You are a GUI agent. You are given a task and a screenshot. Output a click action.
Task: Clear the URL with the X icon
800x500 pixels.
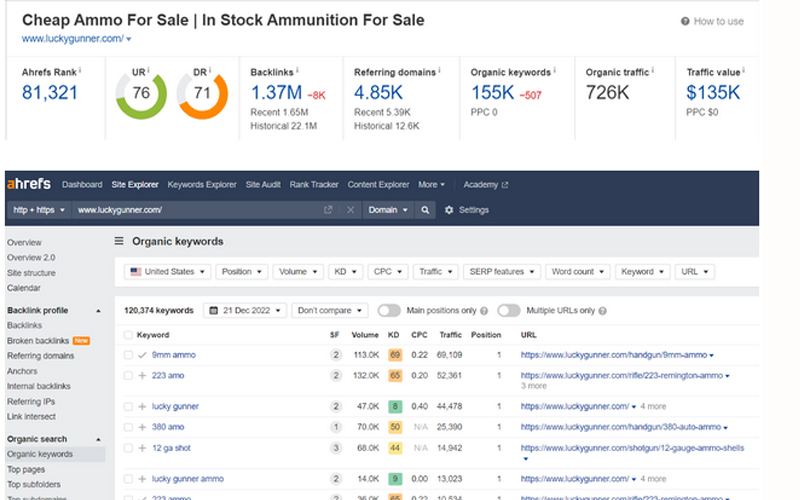[x=351, y=210]
